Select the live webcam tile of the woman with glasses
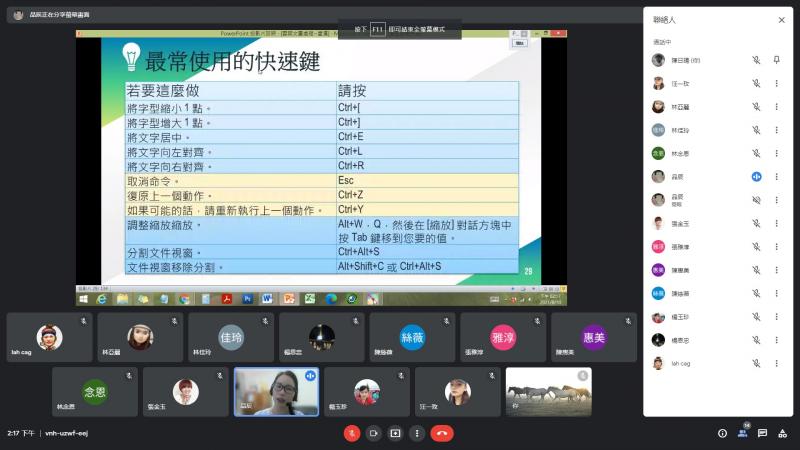Image resolution: width=800 pixels, height=450 pixels. coord(277,392)
